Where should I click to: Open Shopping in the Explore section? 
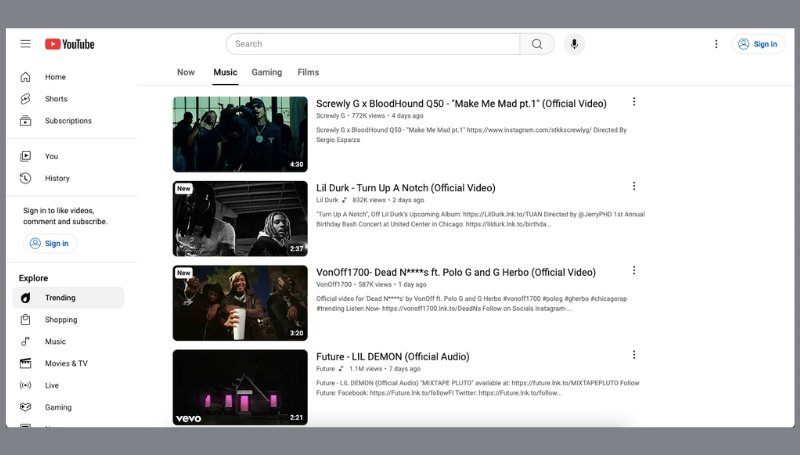pos(68,319)
